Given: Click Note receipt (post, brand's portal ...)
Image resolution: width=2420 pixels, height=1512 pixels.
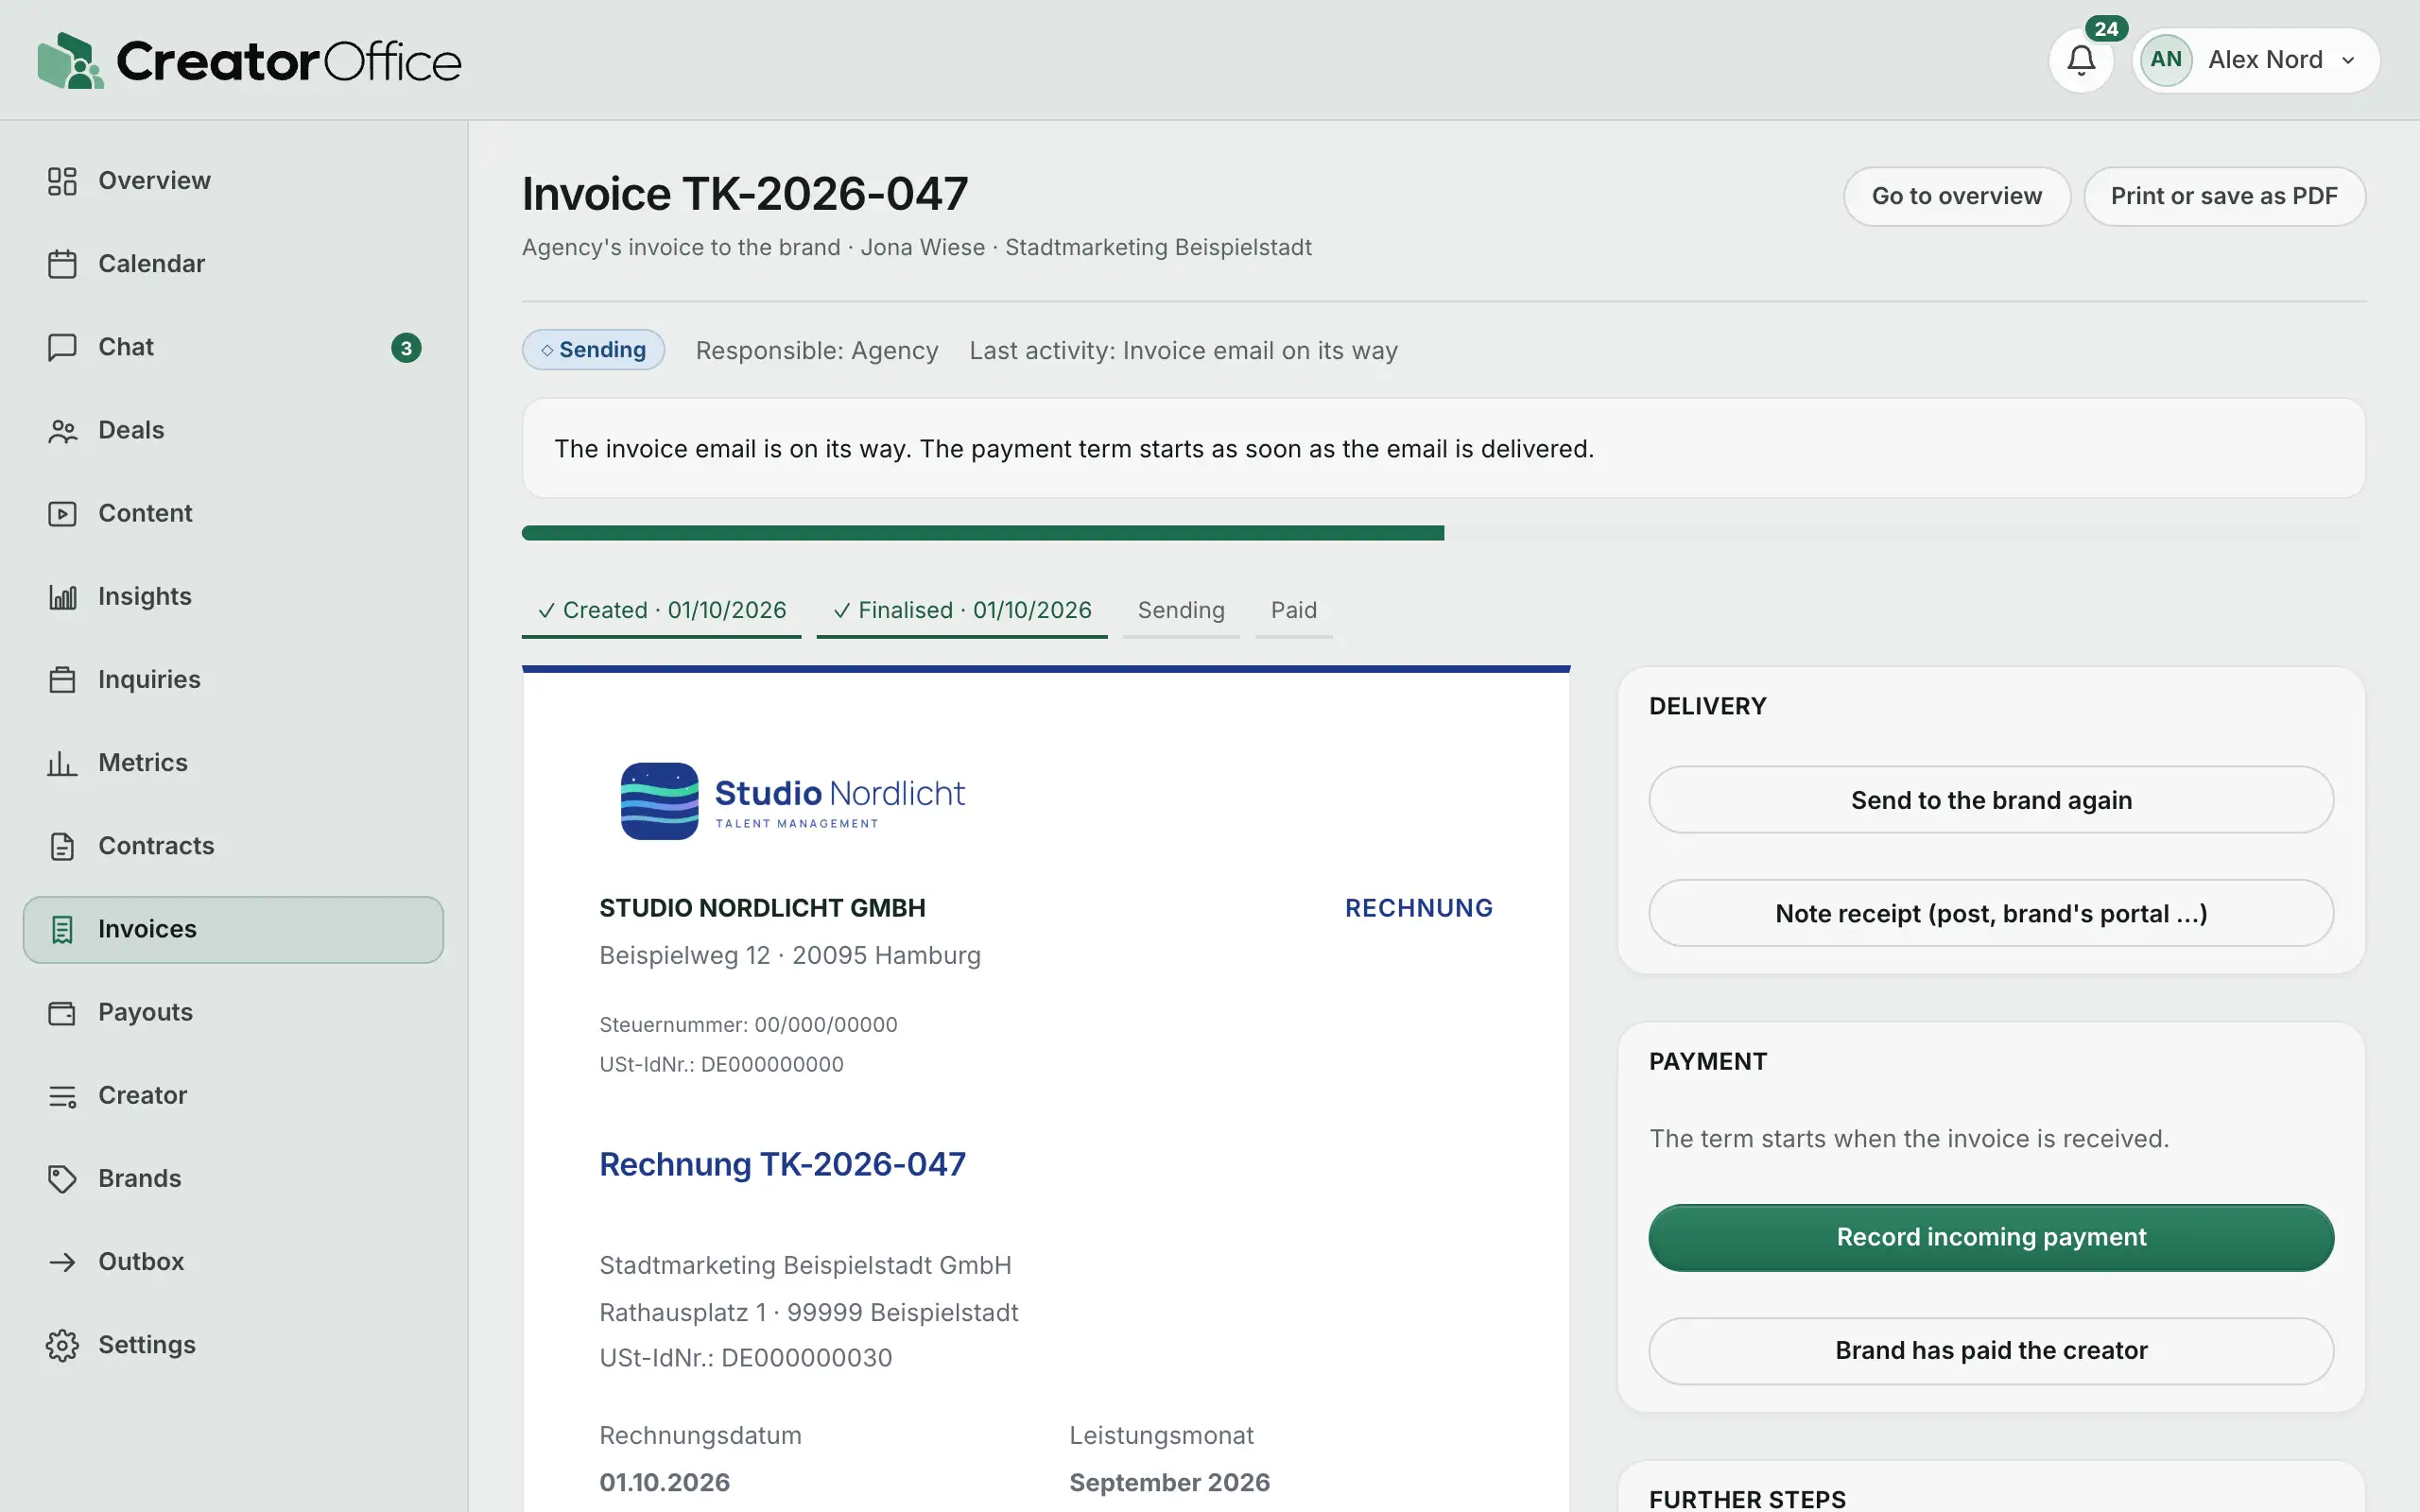Looking at the screenshot, I should click(x=1991, y=913).
